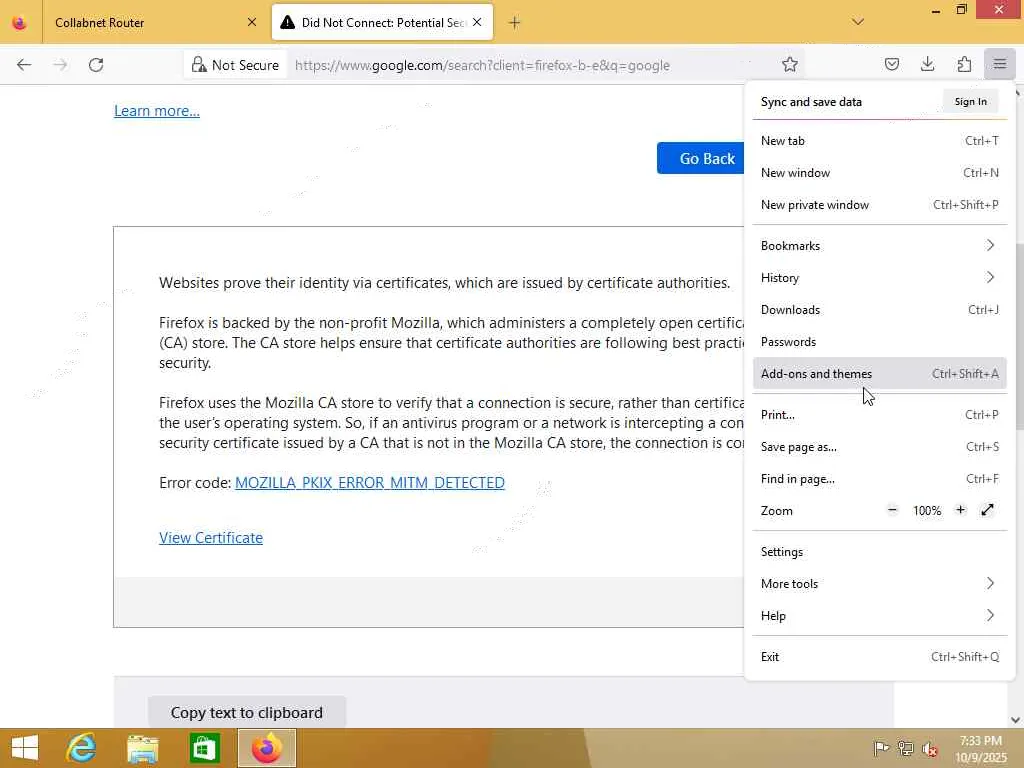Open Downloads from the menu
This screenshot has width=1024, height=768.
coord(879,310)
